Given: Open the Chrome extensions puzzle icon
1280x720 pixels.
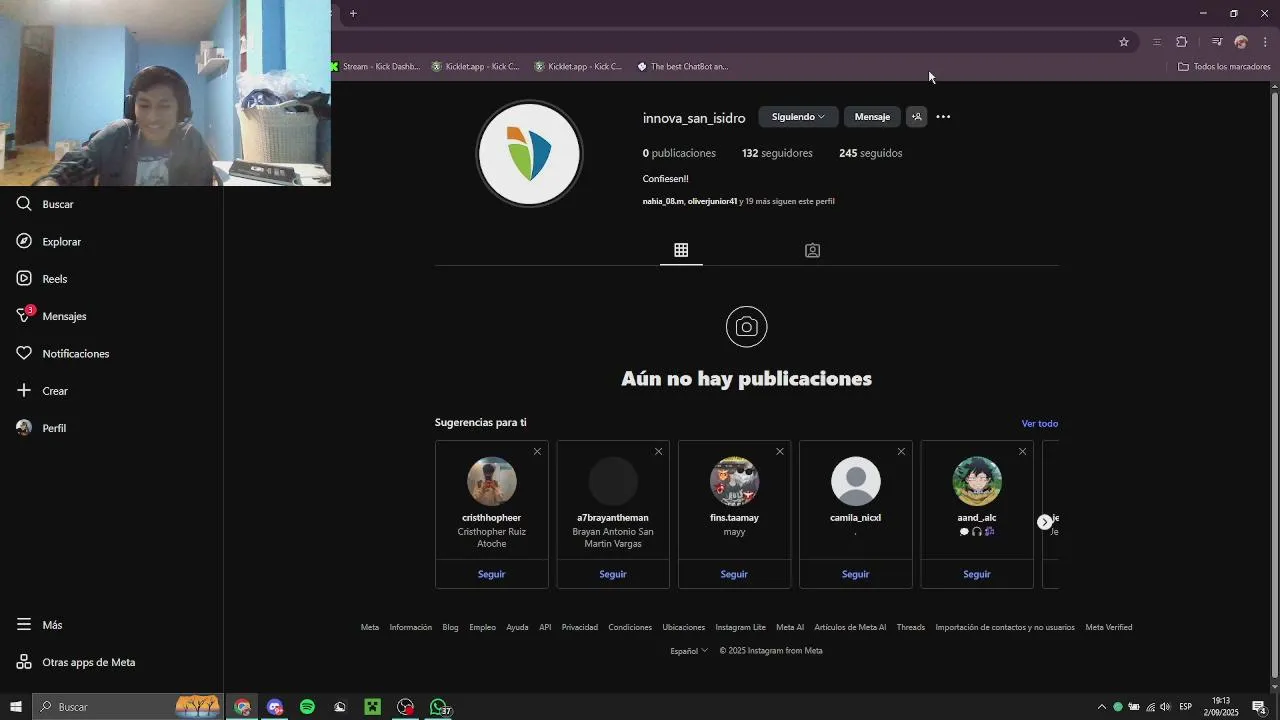Looking at the screenshot, I should pyautogui.click(x=1182, y=42).
